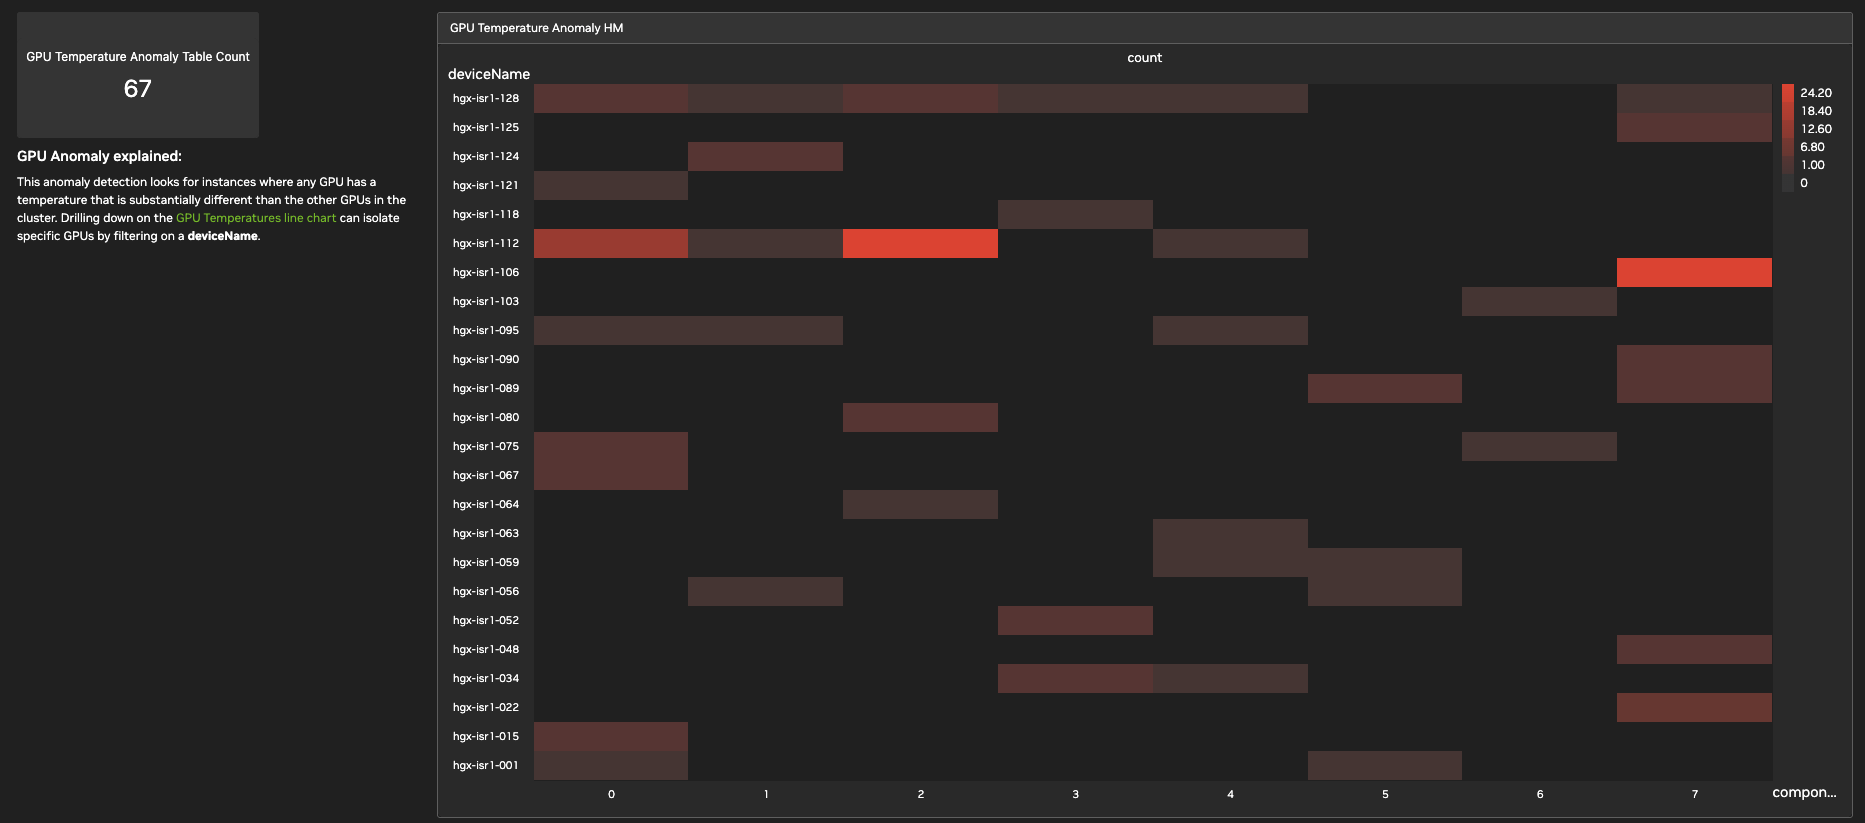Click device label hgx-isr1-112
Screen dimensions: 1865x823
click(x=486, y=243)
